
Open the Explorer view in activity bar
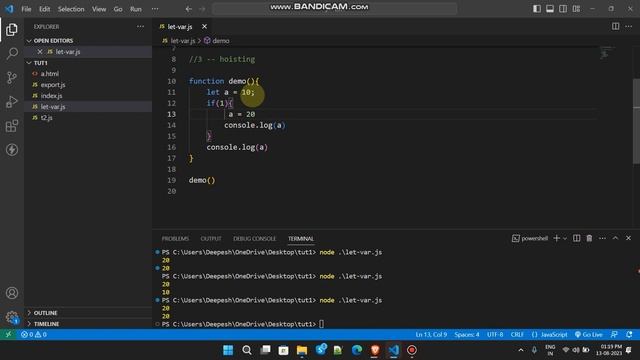pos(12,29)
